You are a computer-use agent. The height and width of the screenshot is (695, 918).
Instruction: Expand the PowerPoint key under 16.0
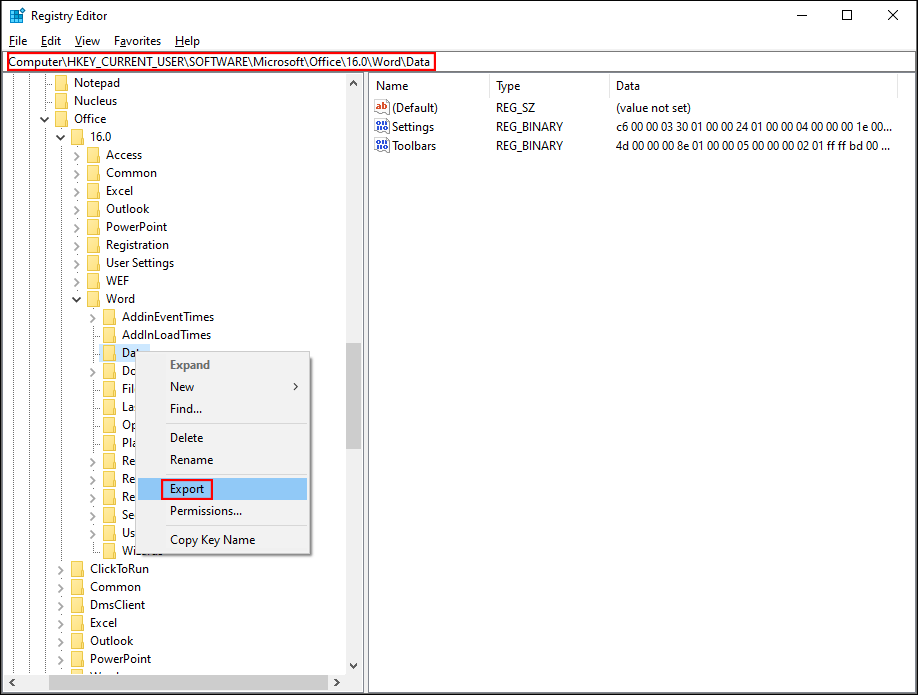77,228
